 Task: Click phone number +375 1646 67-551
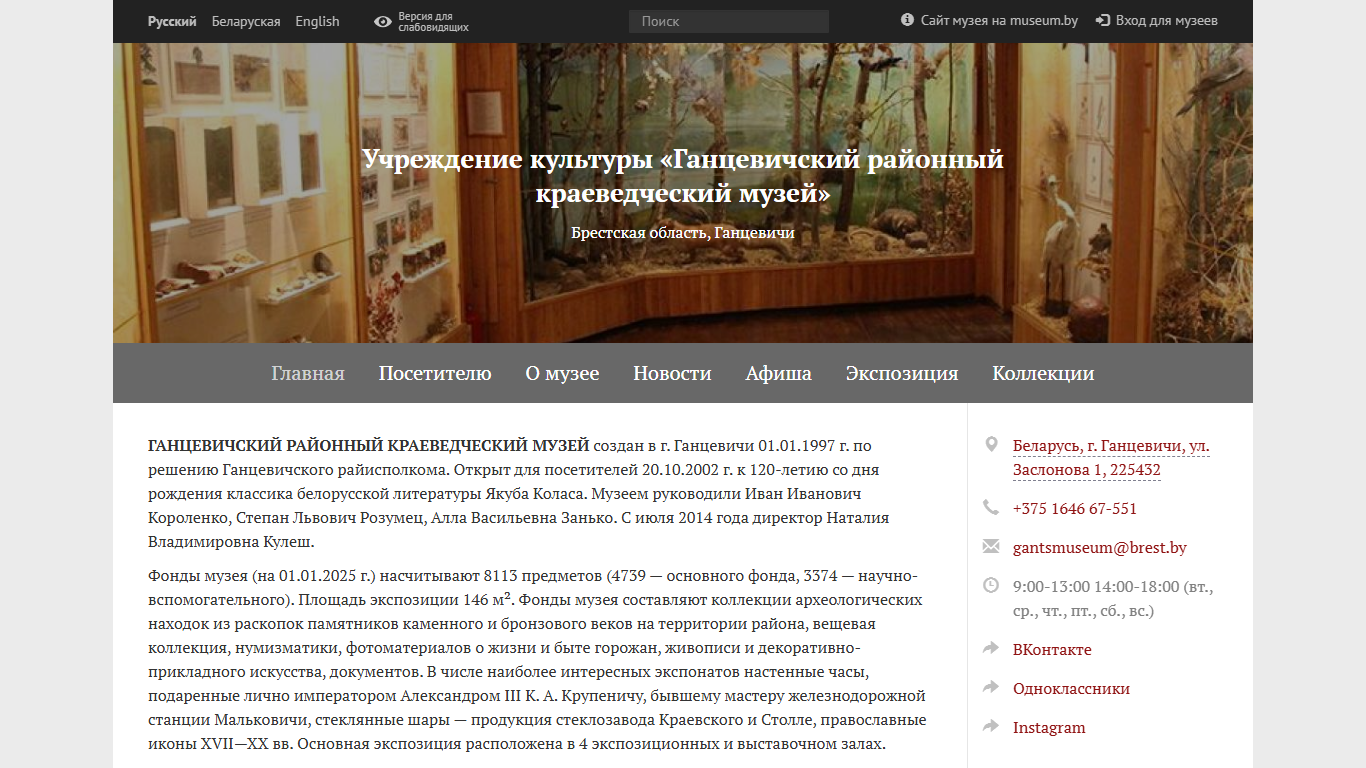click(1075, 508)
